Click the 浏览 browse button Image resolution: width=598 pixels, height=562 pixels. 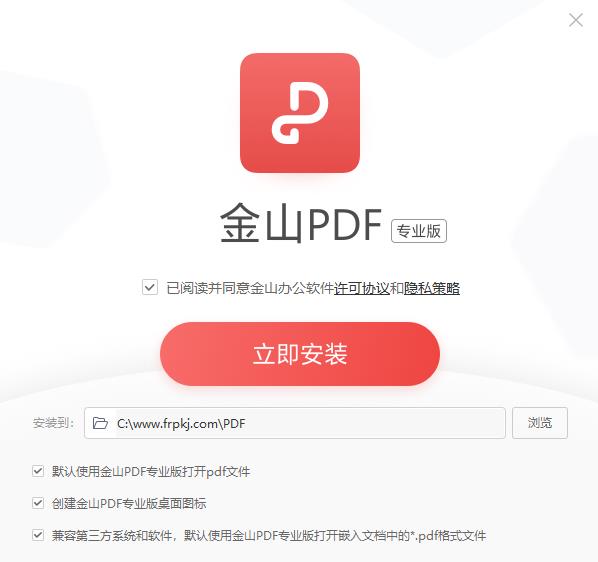point(540,423)
